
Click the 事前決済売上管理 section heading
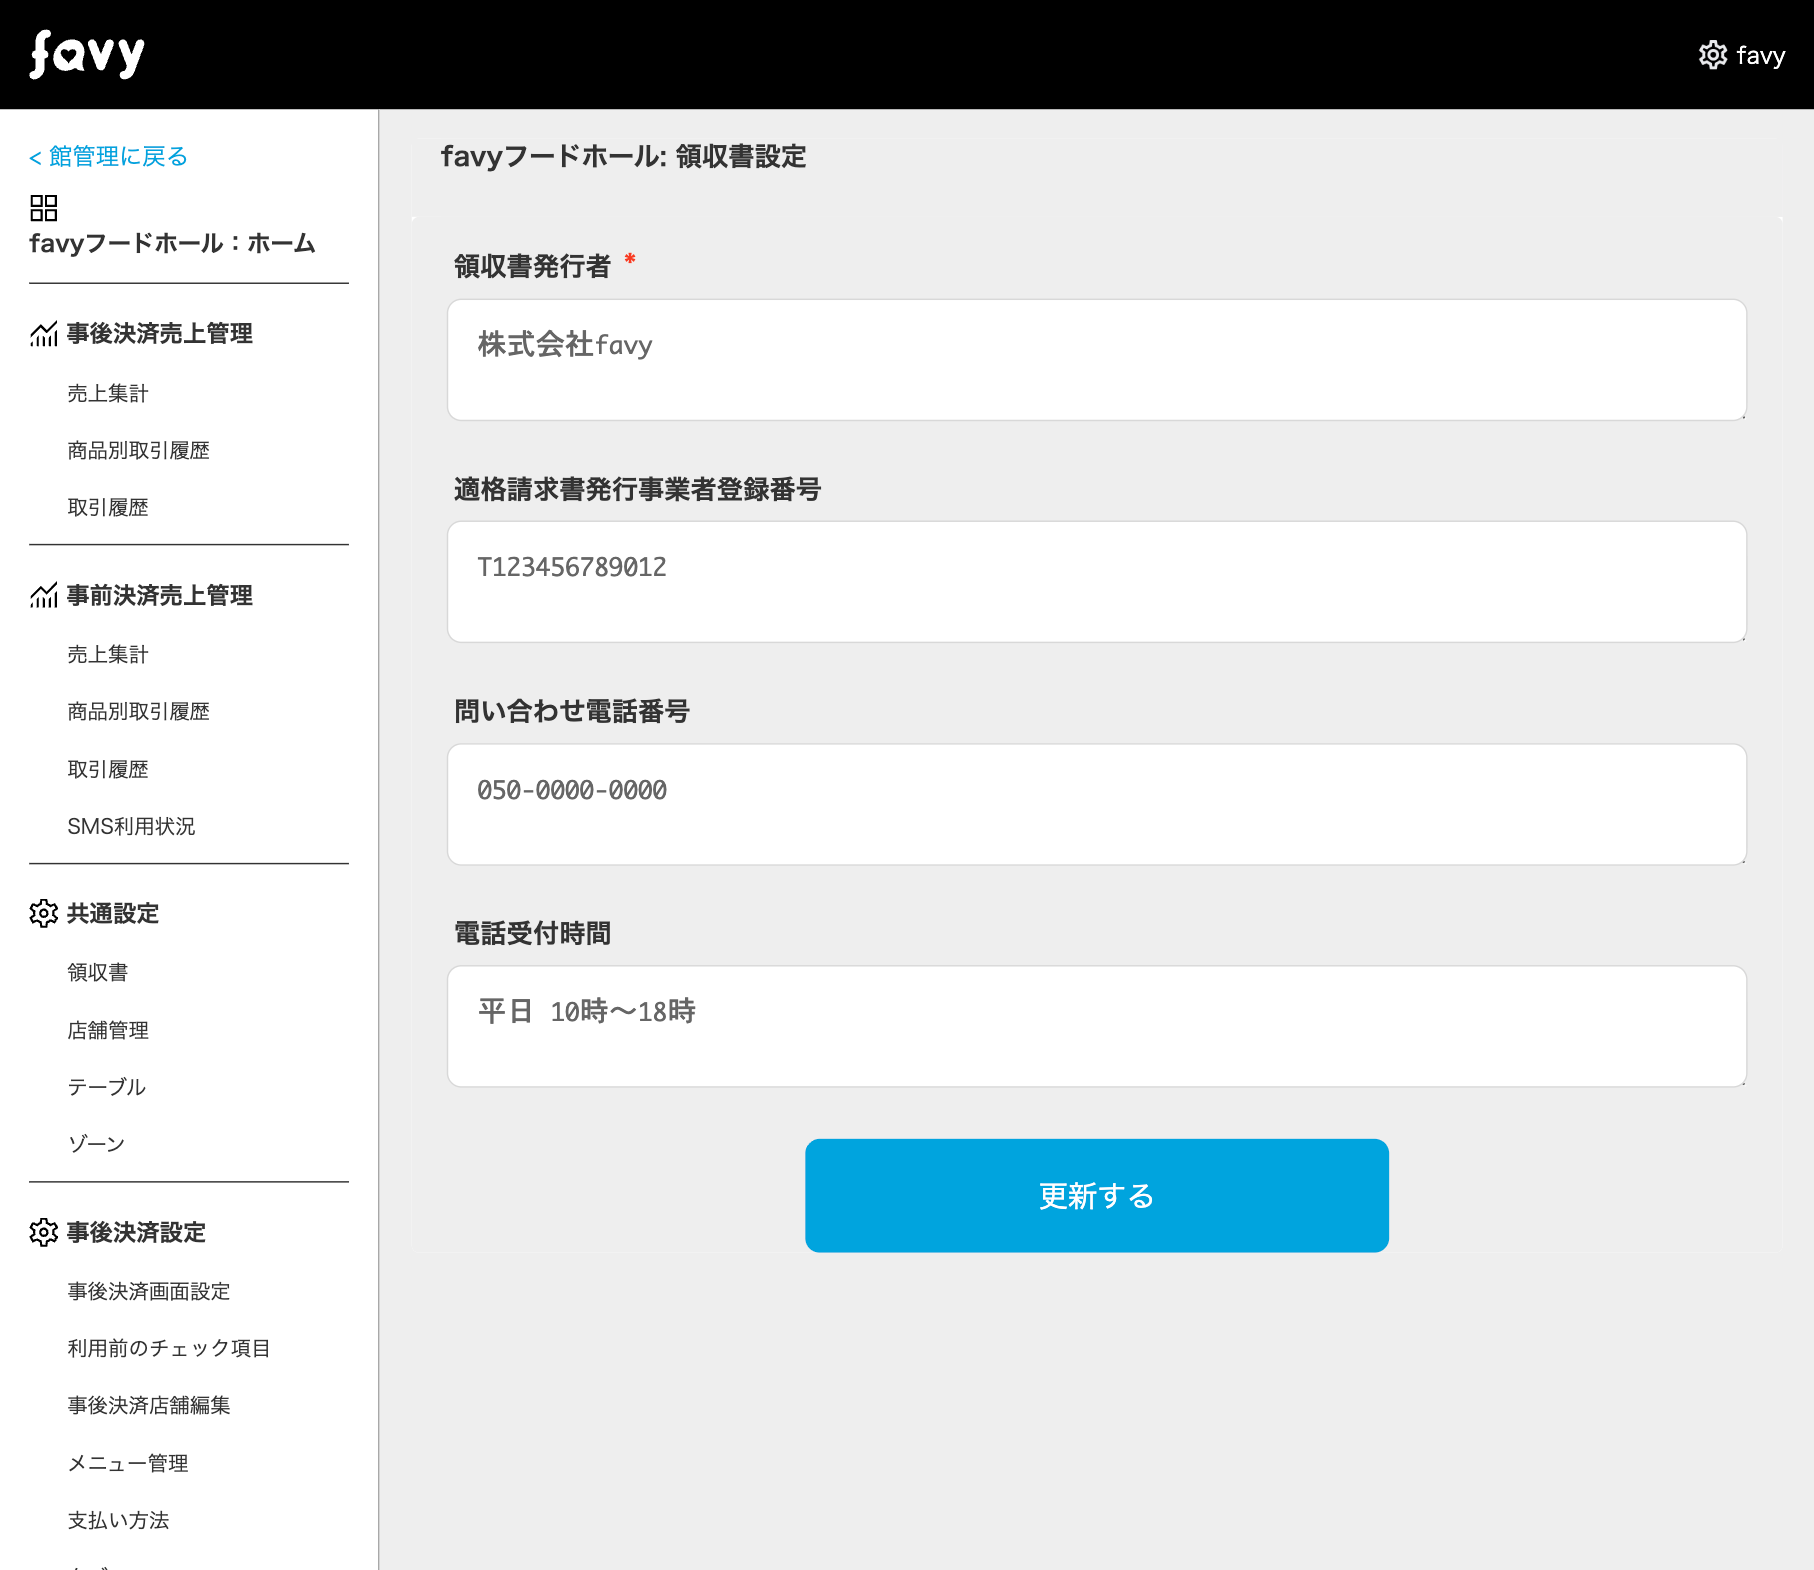pyautogui.click(x=160, y=596)
